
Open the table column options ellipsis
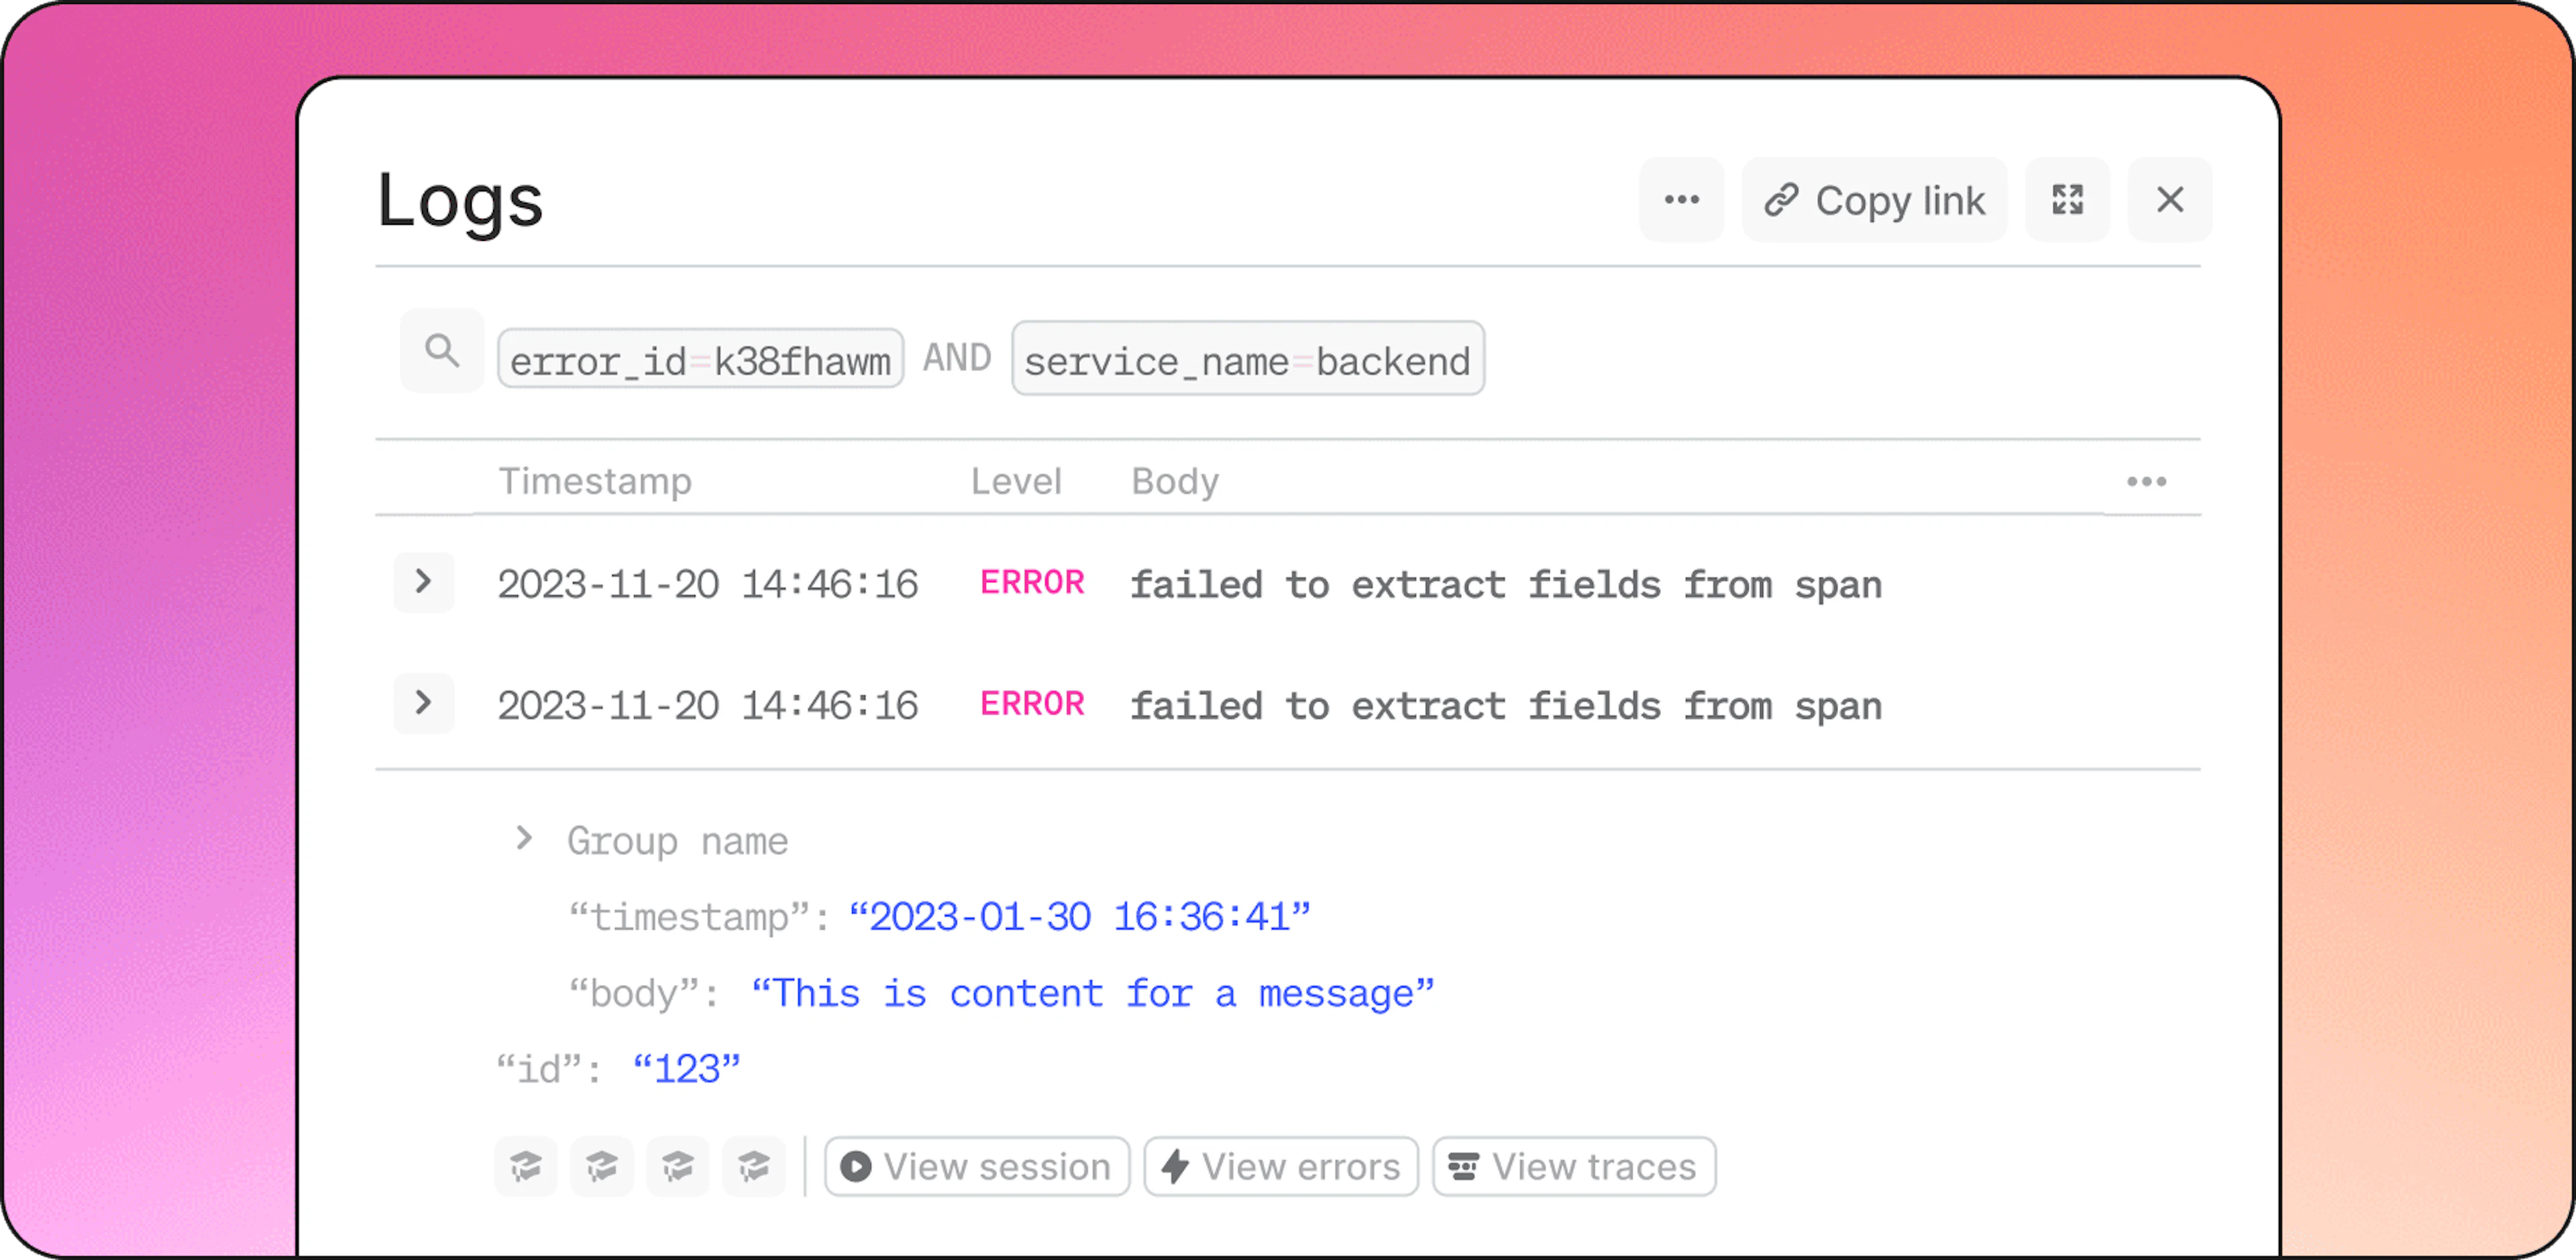(x=2146, y=482)
